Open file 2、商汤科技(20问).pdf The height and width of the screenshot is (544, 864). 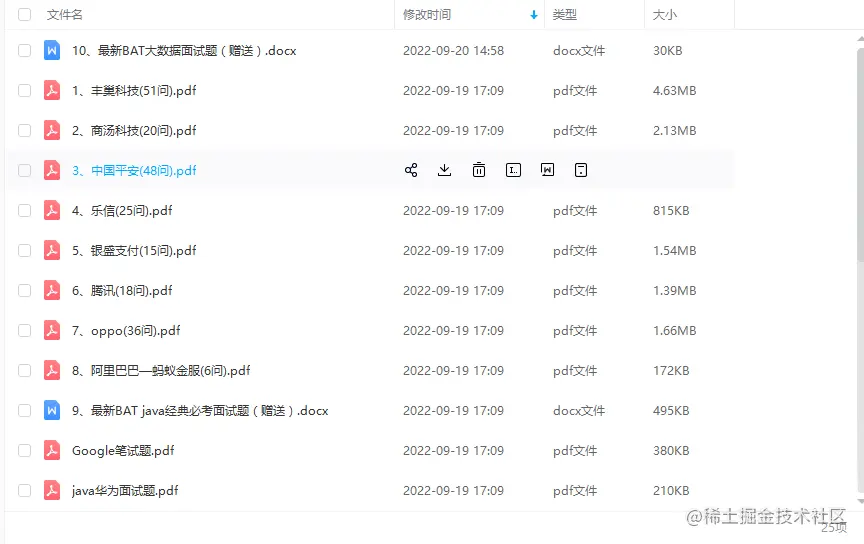click(134, 131)
